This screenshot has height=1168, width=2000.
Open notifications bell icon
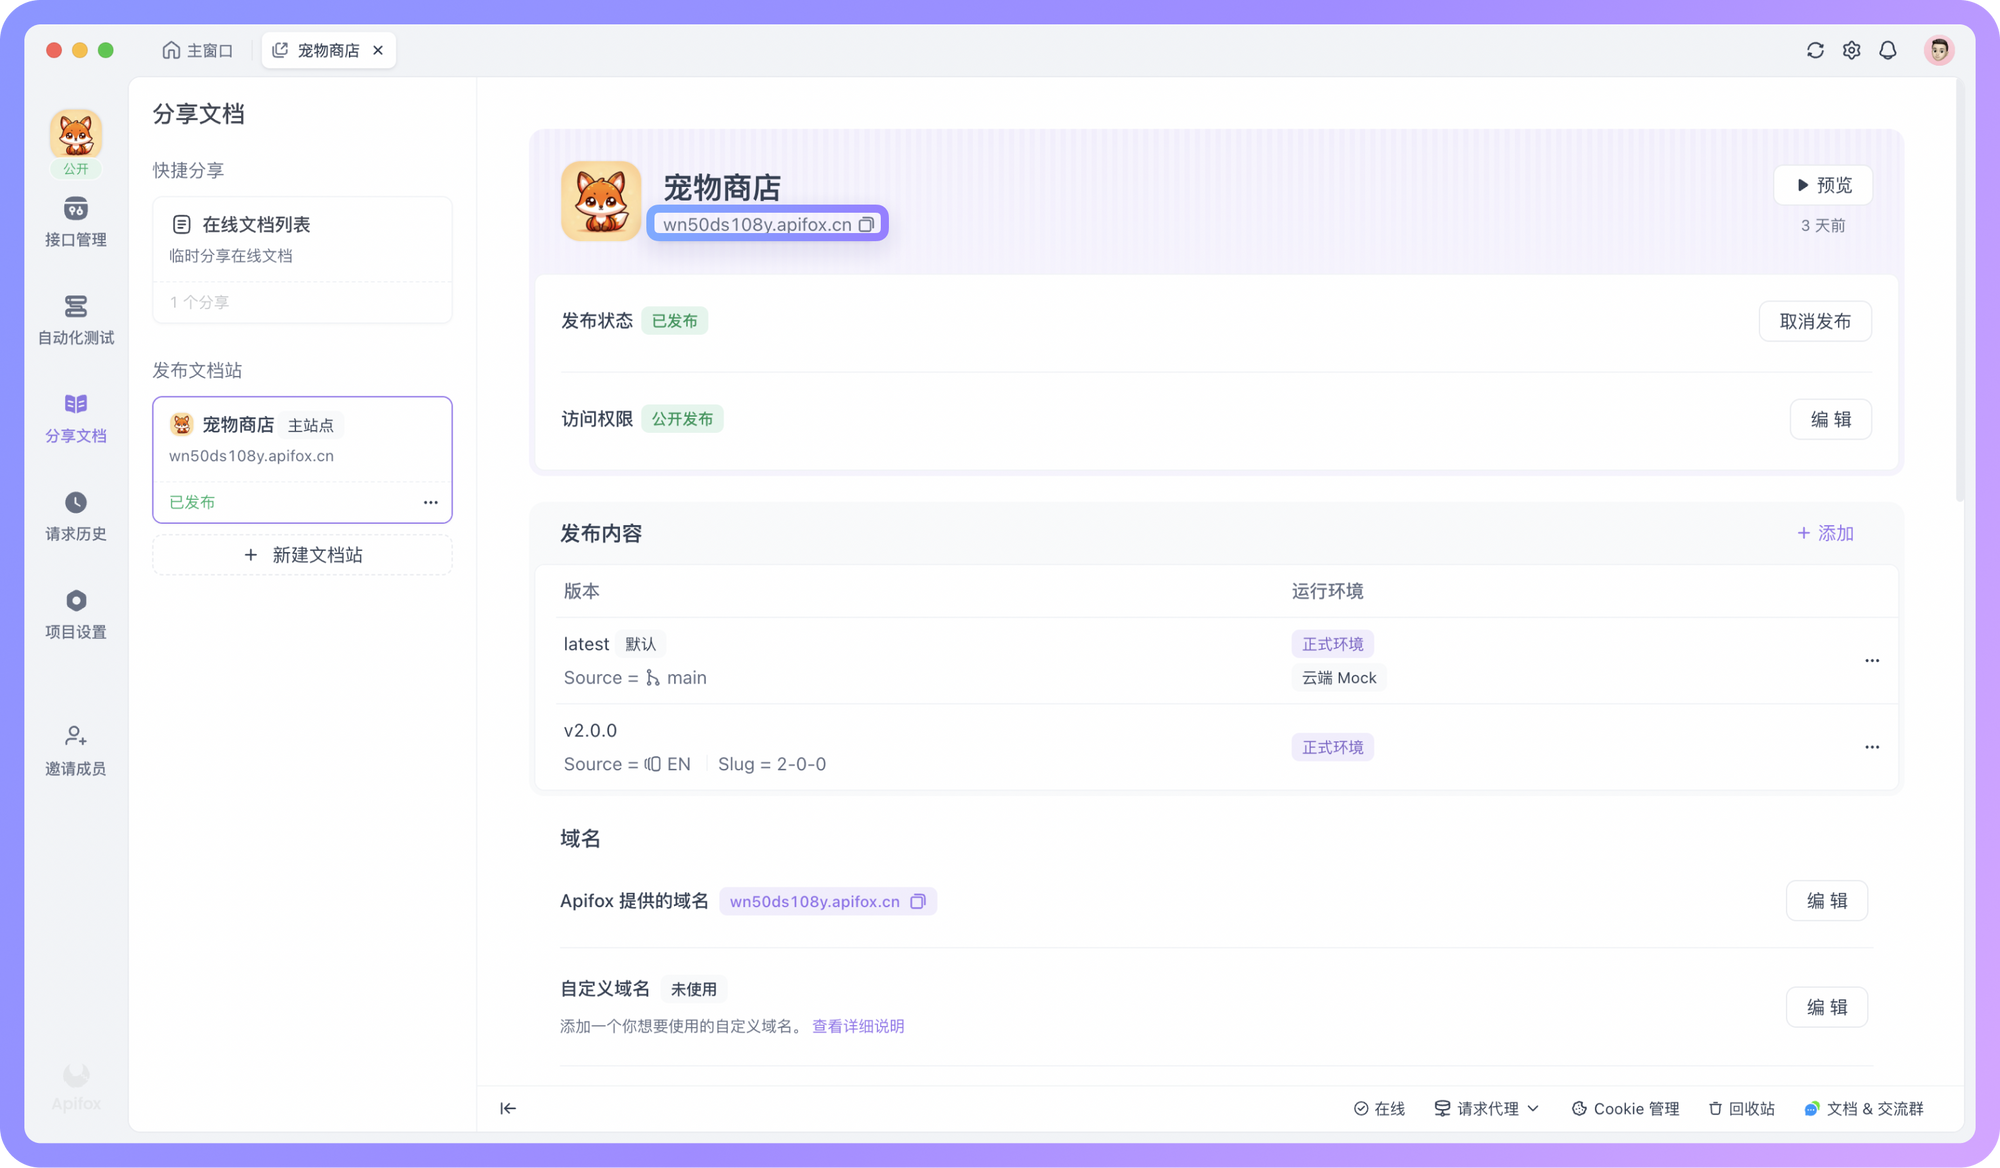click(1887, 50)
